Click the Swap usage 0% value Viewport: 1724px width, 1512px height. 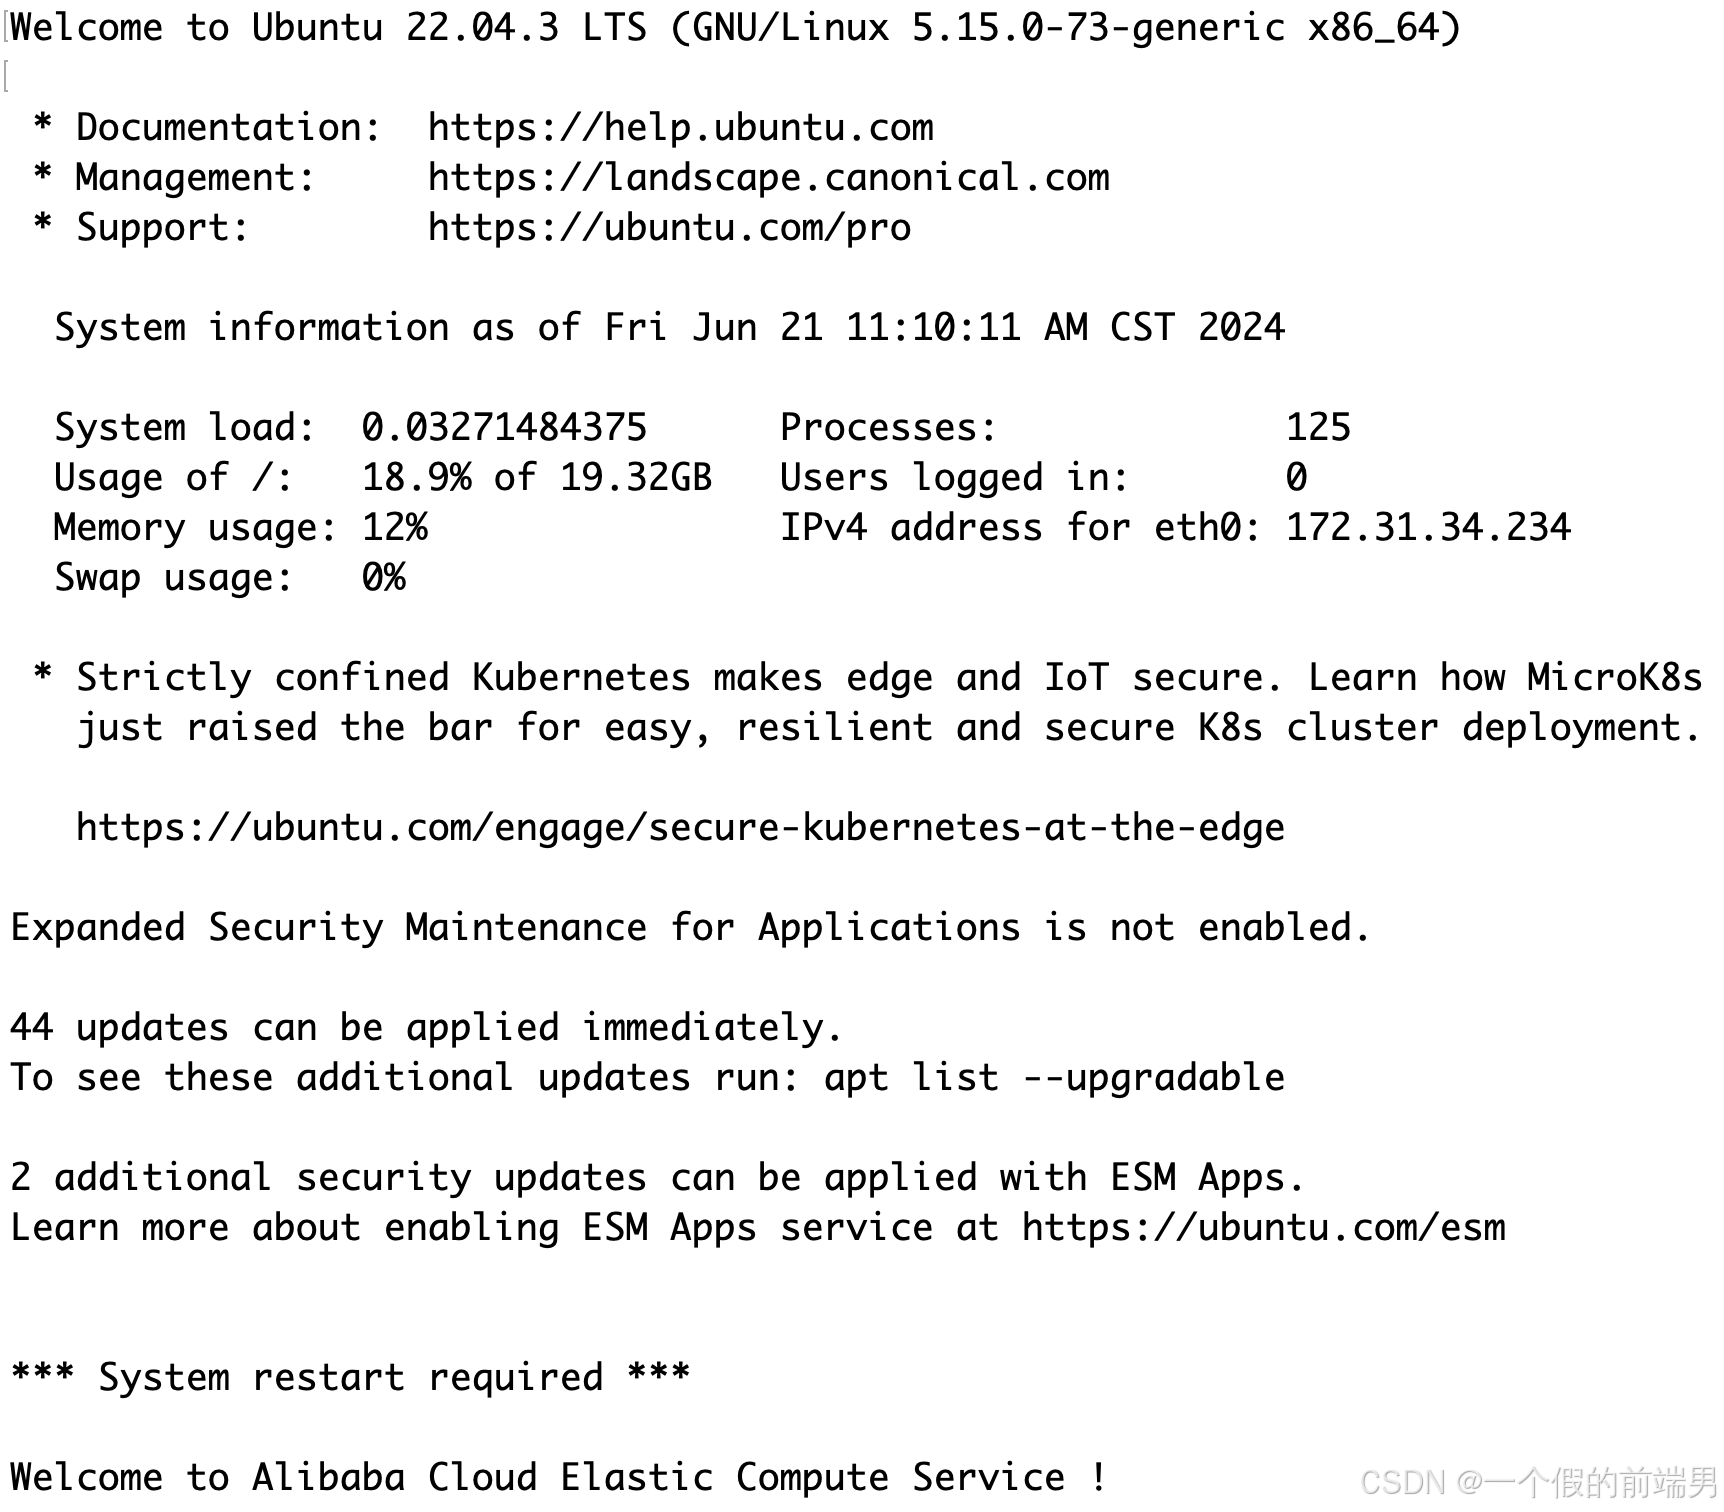tap(383, 578)
